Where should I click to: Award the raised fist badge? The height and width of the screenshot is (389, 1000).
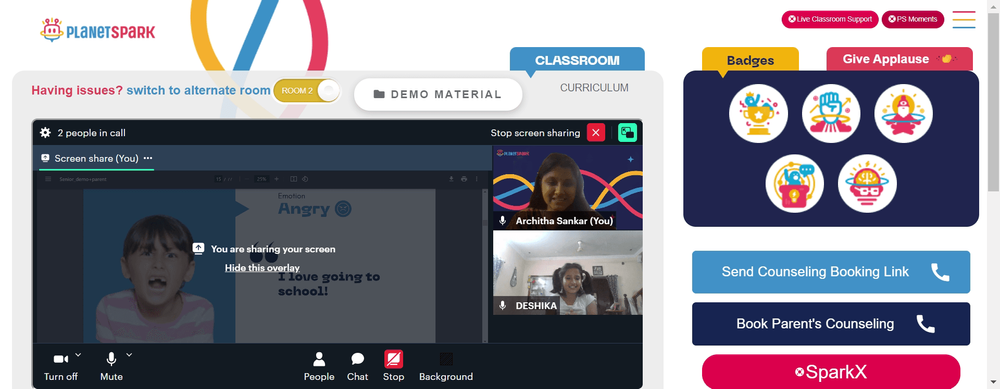click(831, 114)
